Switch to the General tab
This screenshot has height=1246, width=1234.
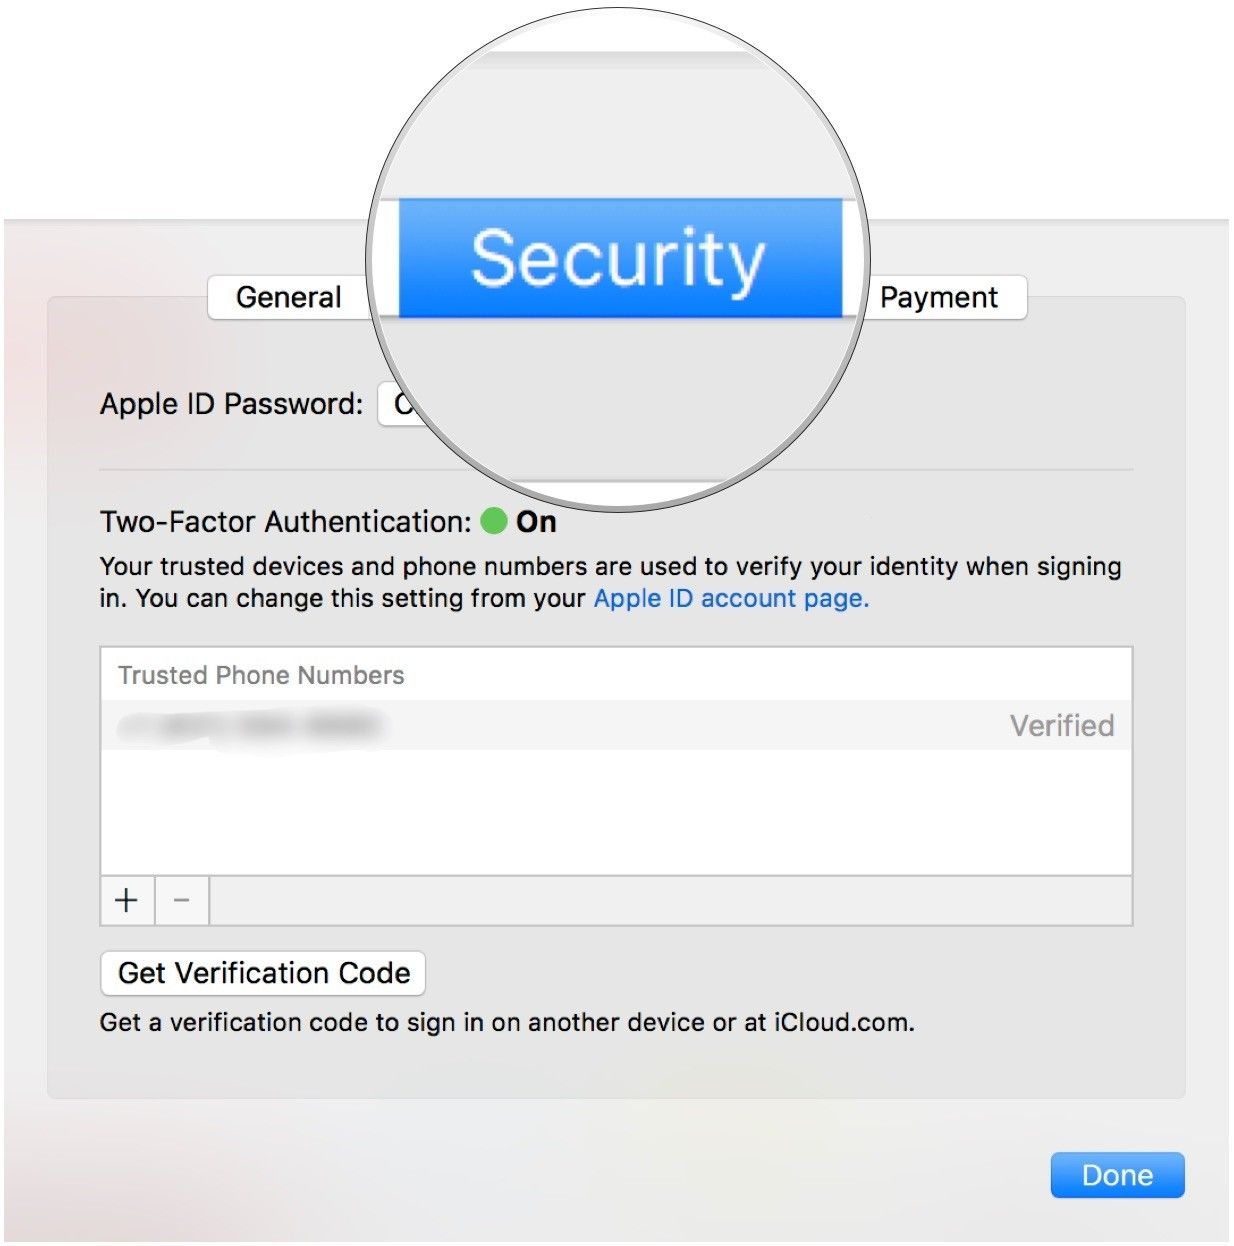(288, 297)
